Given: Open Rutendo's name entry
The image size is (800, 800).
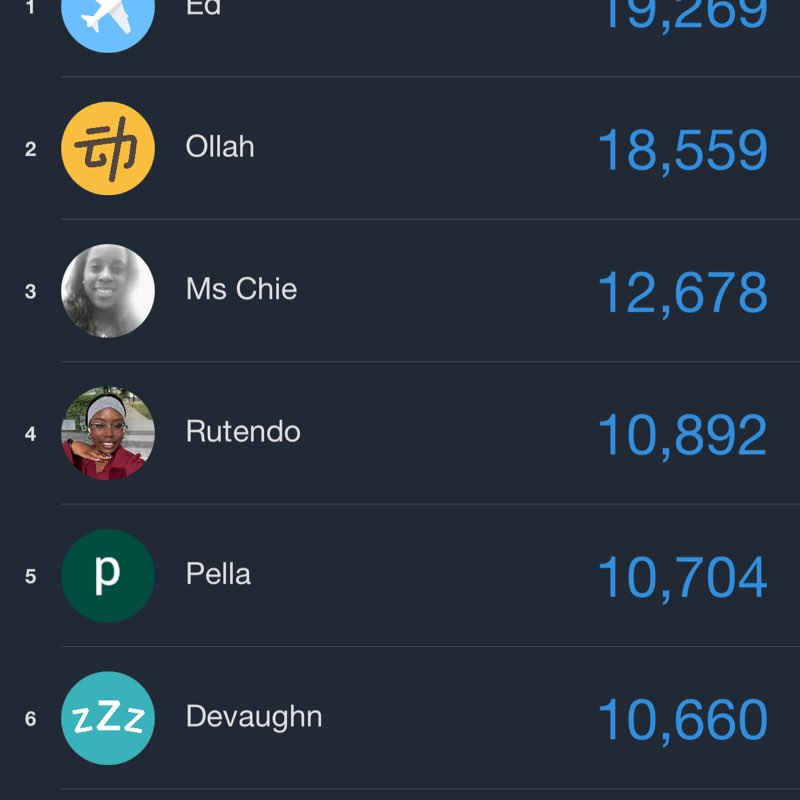Looking at the screenshot, I should [243, 432].
